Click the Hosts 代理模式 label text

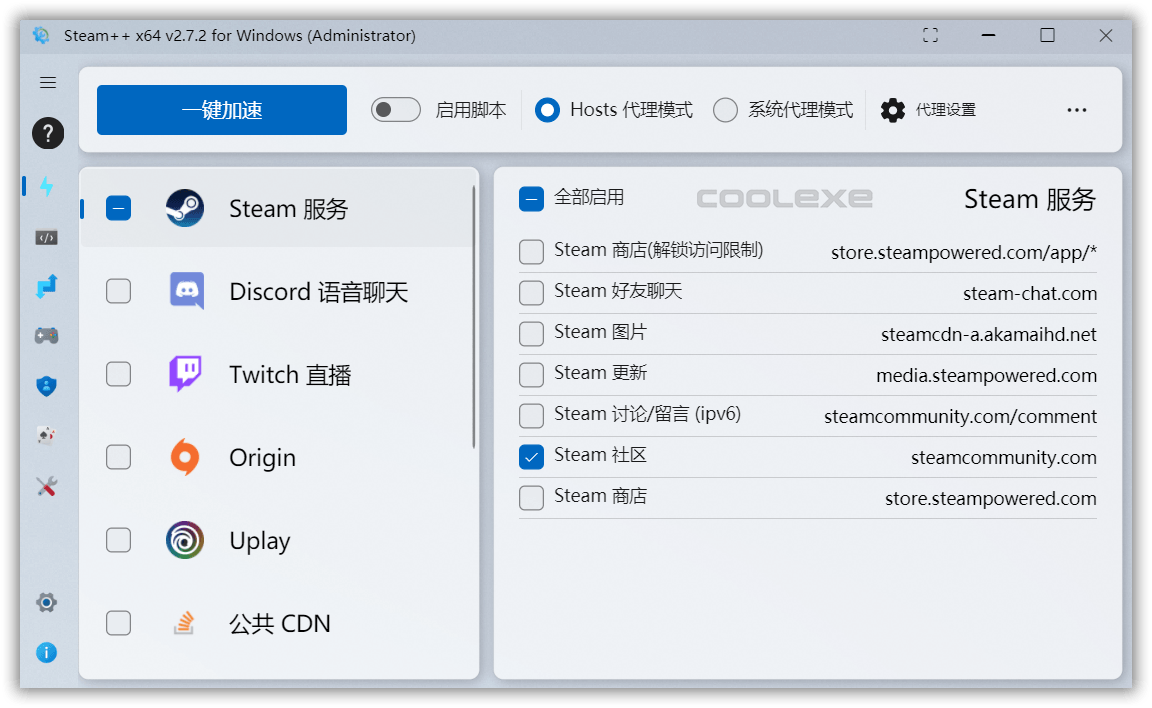point(631,110)
